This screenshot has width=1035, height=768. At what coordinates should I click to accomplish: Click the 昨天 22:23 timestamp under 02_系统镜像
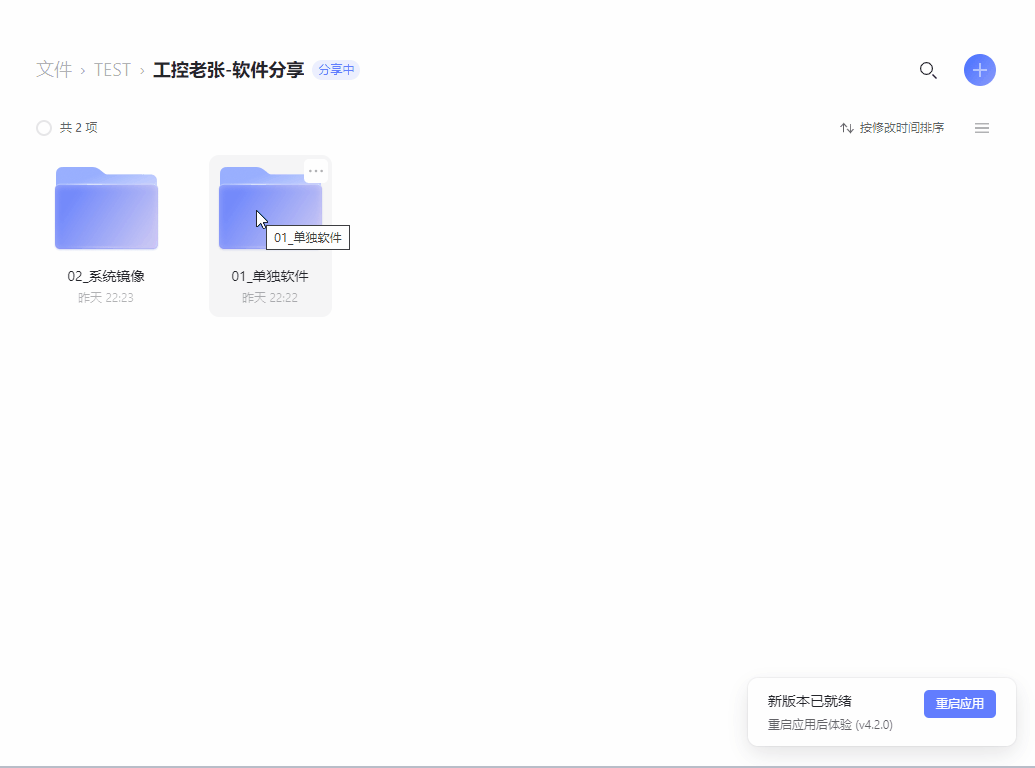106,298
